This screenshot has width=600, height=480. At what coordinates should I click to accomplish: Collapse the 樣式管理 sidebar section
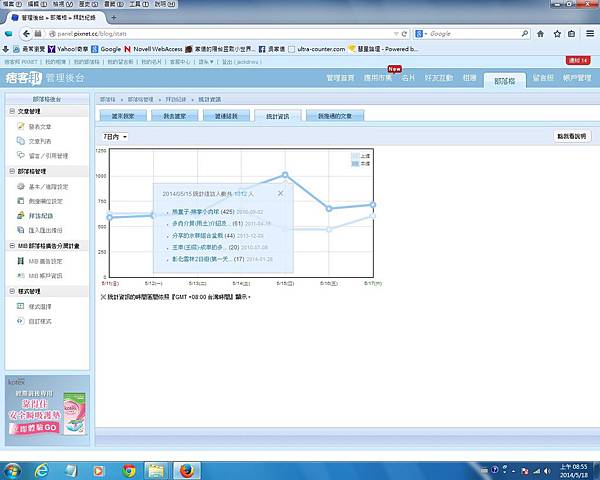tap(12, 291)
